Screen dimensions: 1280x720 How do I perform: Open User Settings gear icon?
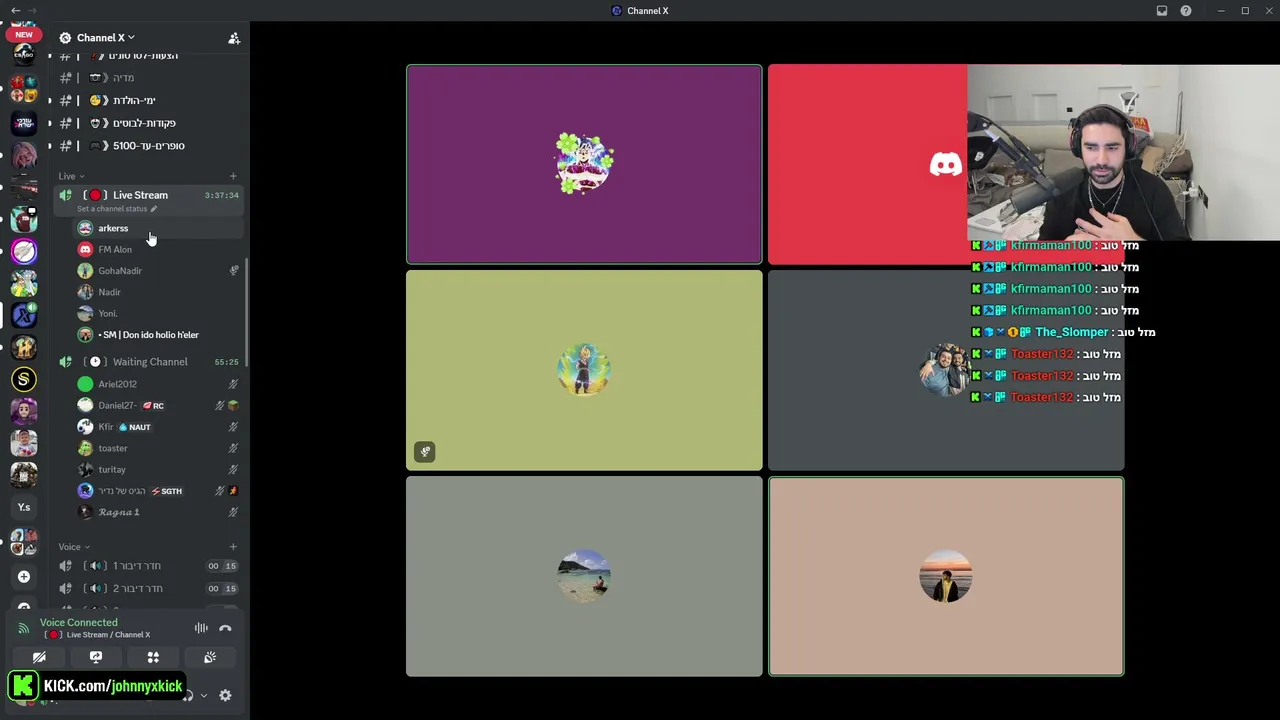click(225, 695)
